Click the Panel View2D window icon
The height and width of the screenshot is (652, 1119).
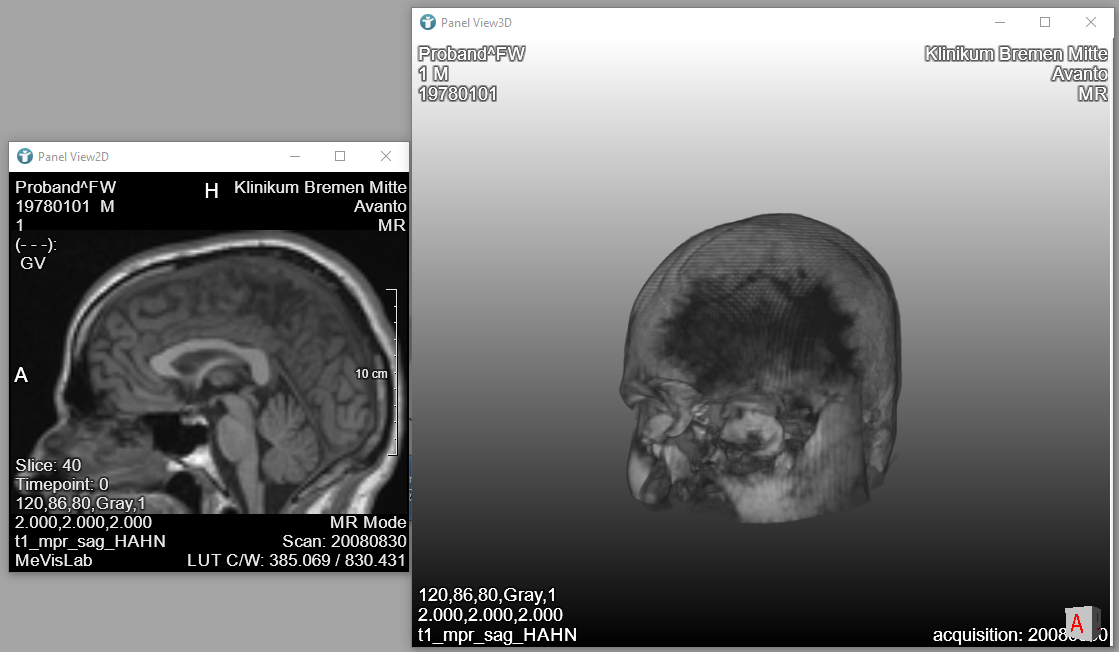(x=25, y=156)
